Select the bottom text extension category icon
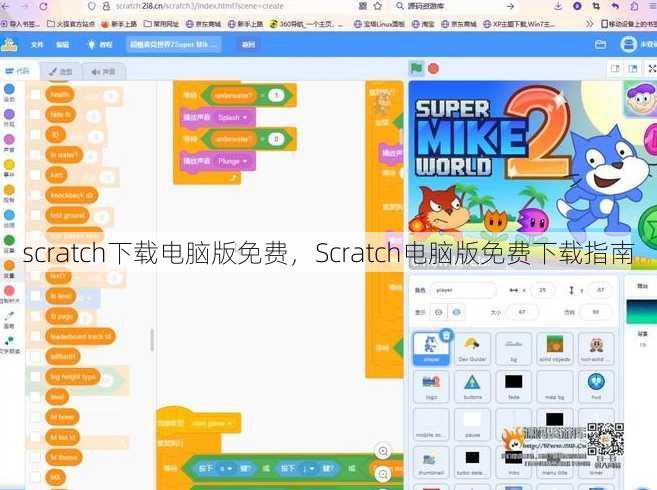 click(9, 345)
